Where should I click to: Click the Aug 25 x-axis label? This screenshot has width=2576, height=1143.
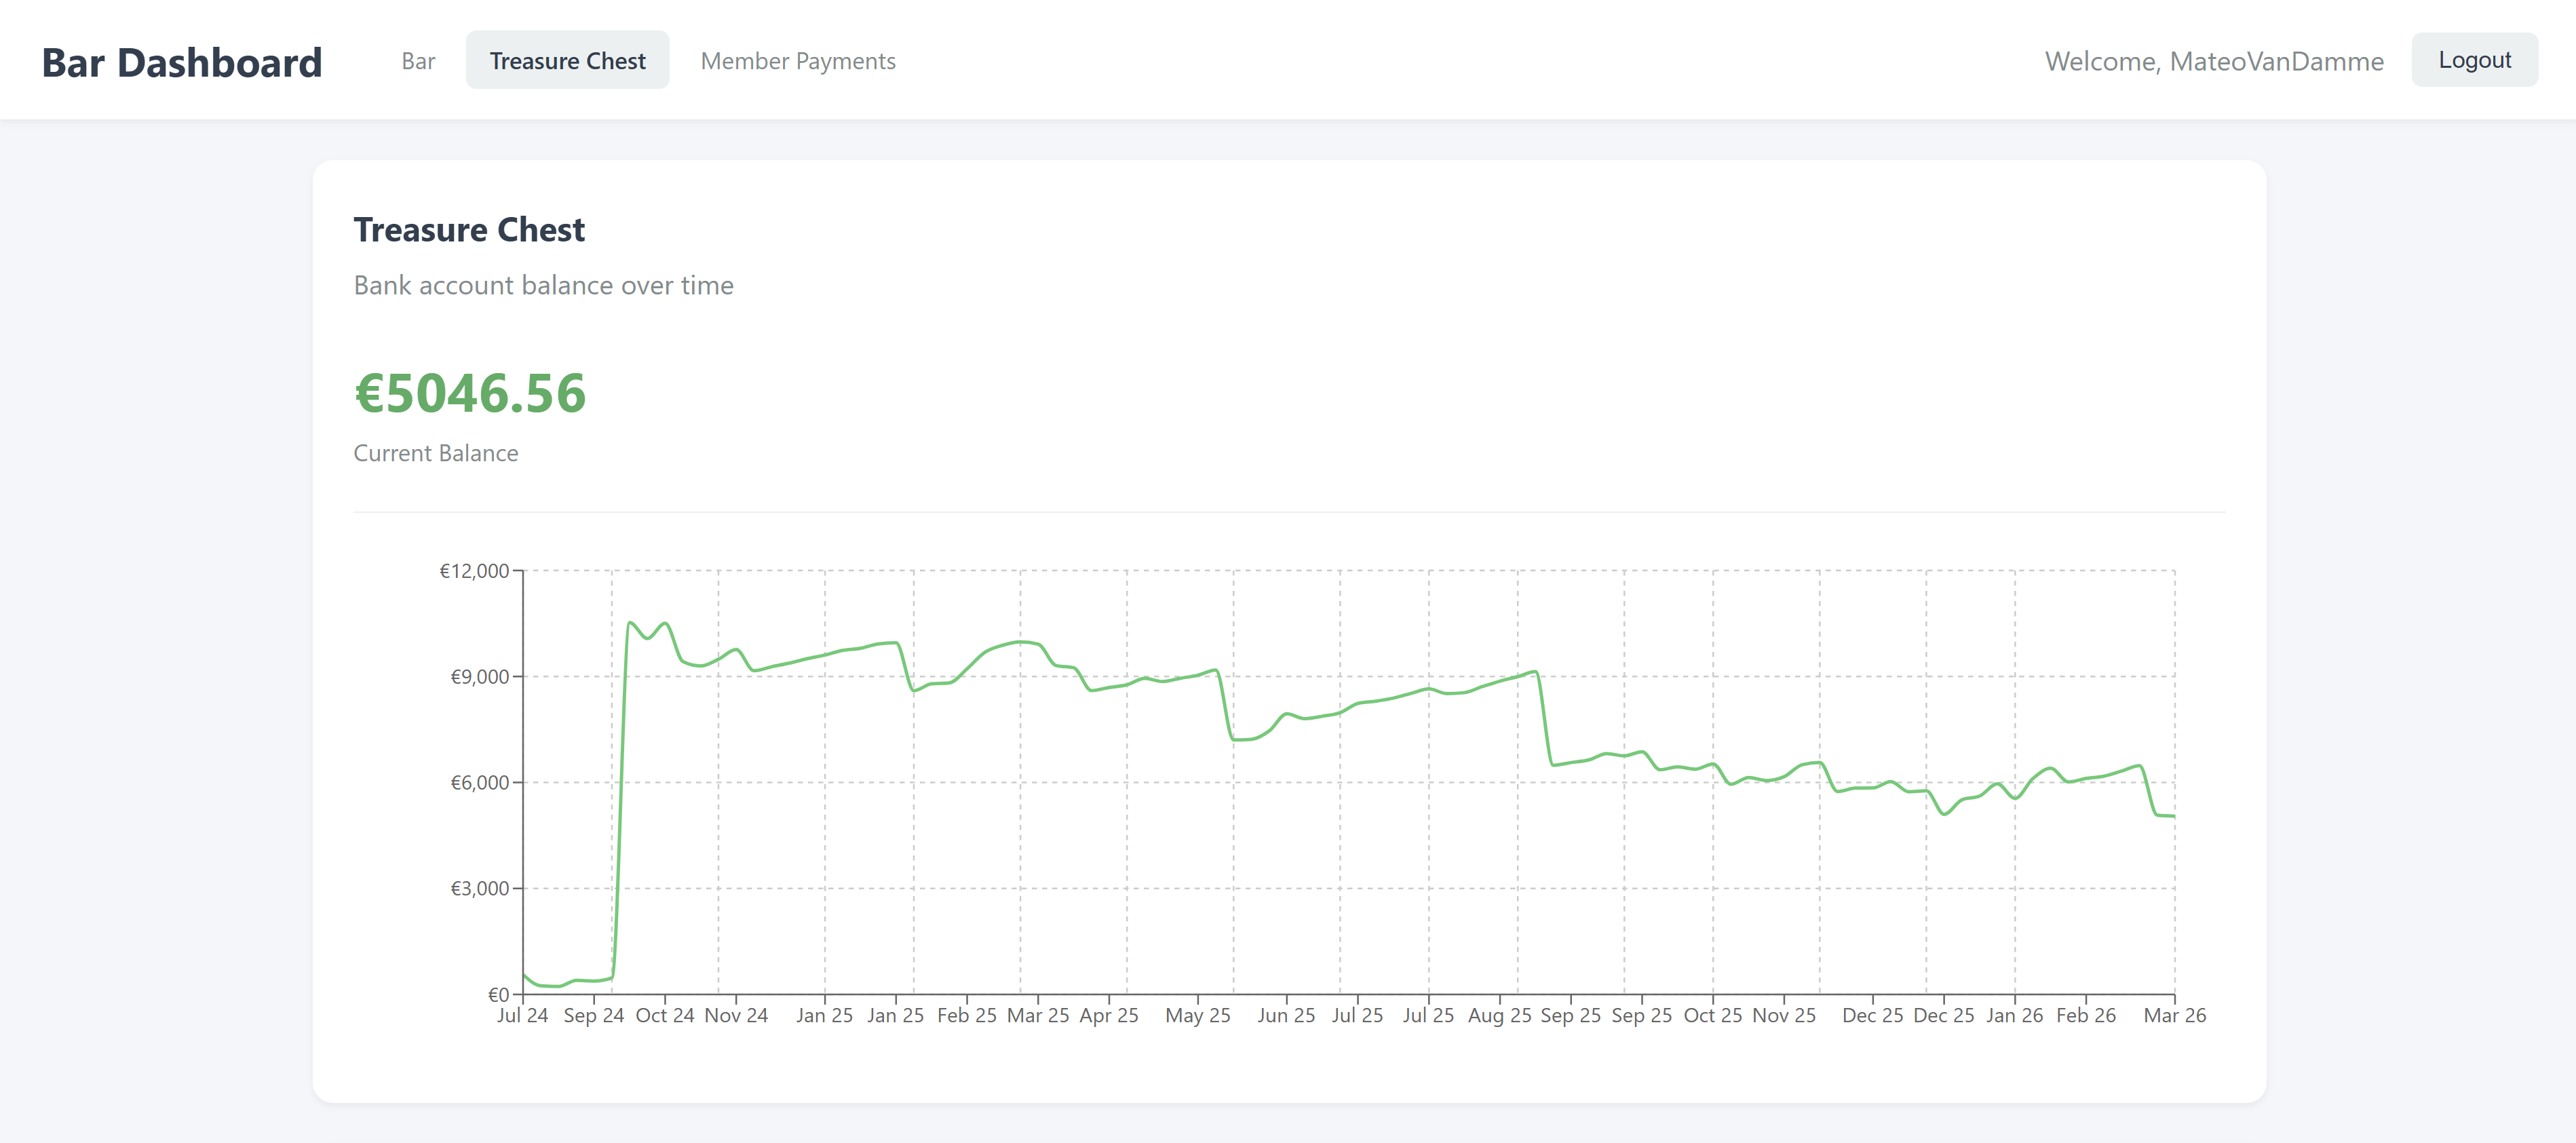point(1499,1015)
